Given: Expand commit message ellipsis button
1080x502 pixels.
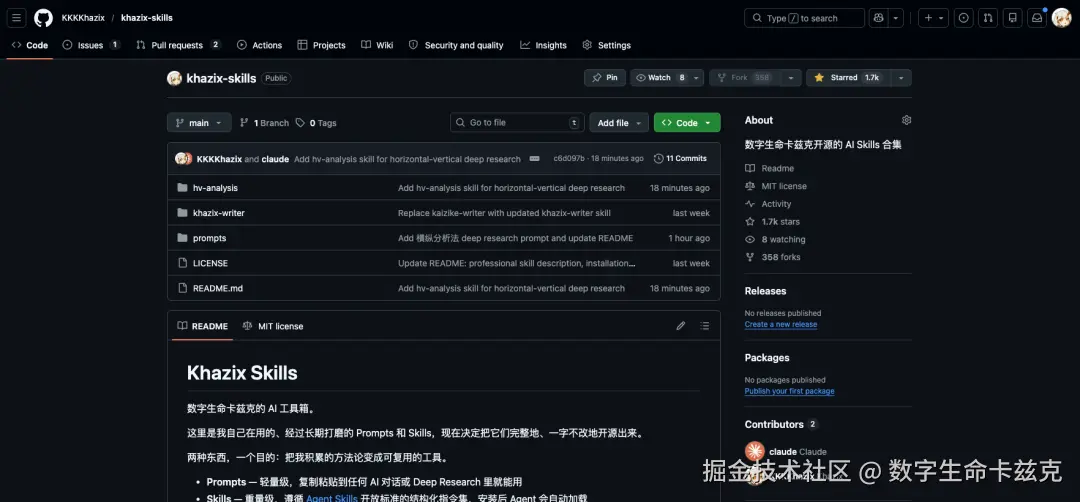Looking at the screenshot, I should [x=534, y=158].
